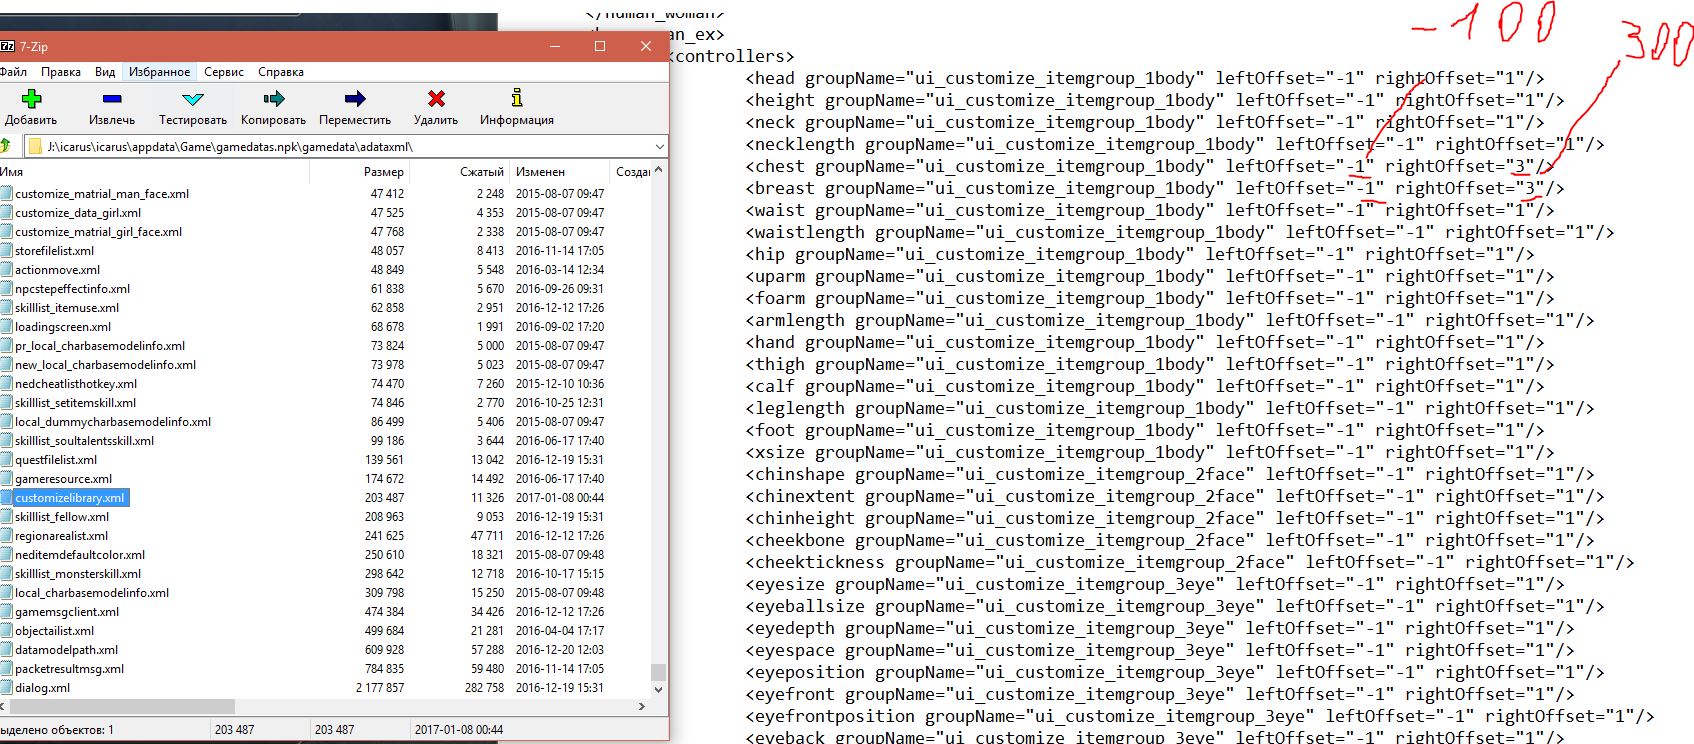Screen dimensions: 1694x744
Task: Select the customizelibrary.xml file
Action: (70, 498)
